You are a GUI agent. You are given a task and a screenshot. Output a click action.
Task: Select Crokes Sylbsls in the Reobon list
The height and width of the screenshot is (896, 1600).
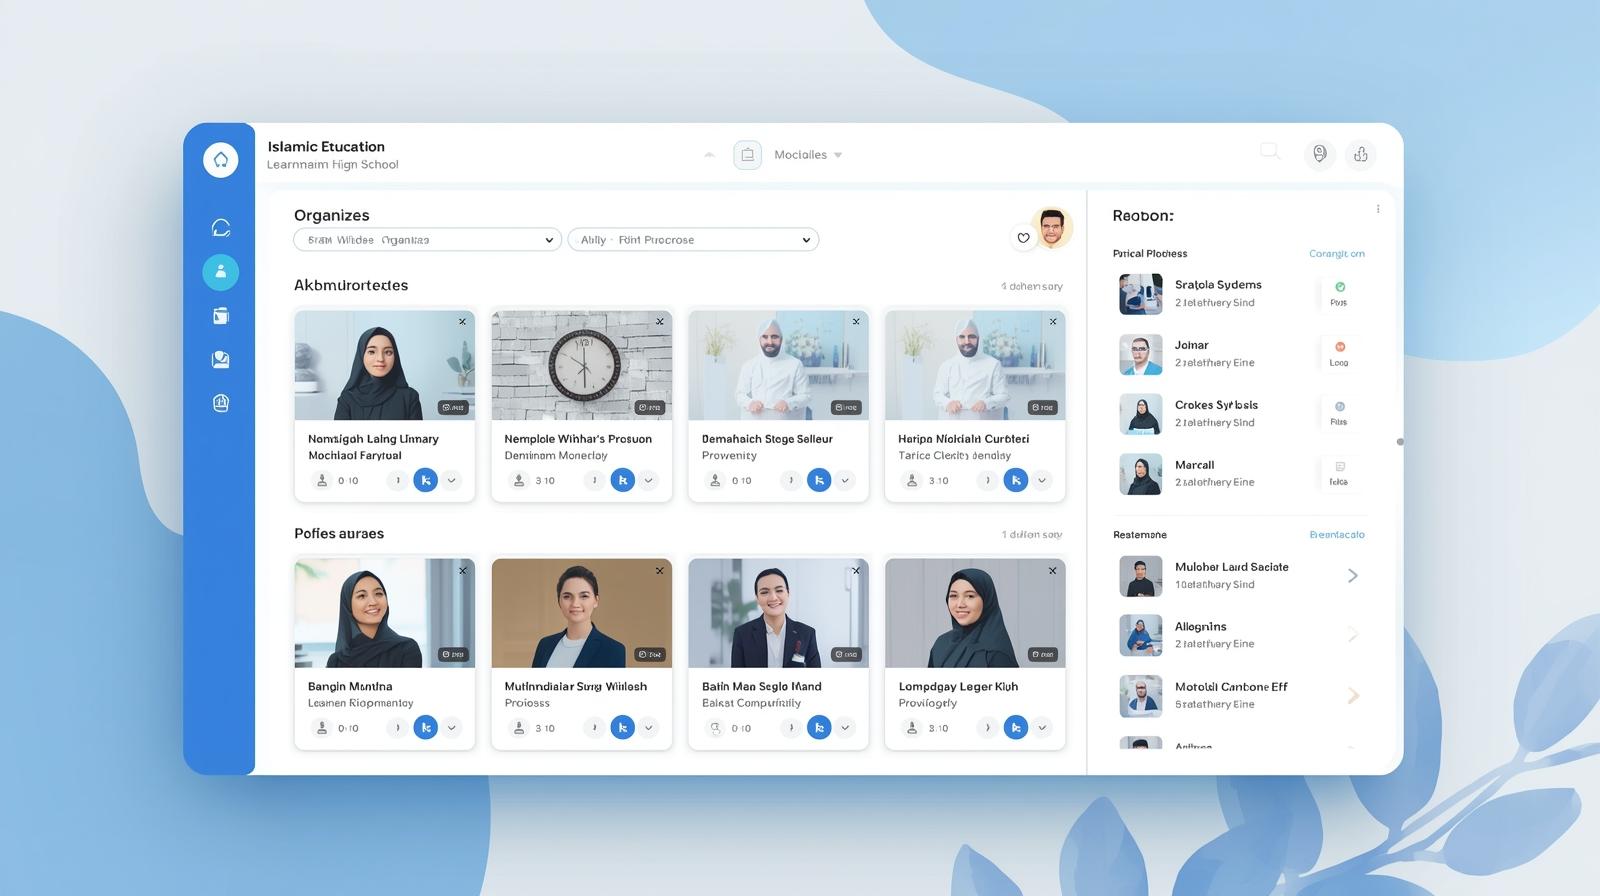point(1241,414)
